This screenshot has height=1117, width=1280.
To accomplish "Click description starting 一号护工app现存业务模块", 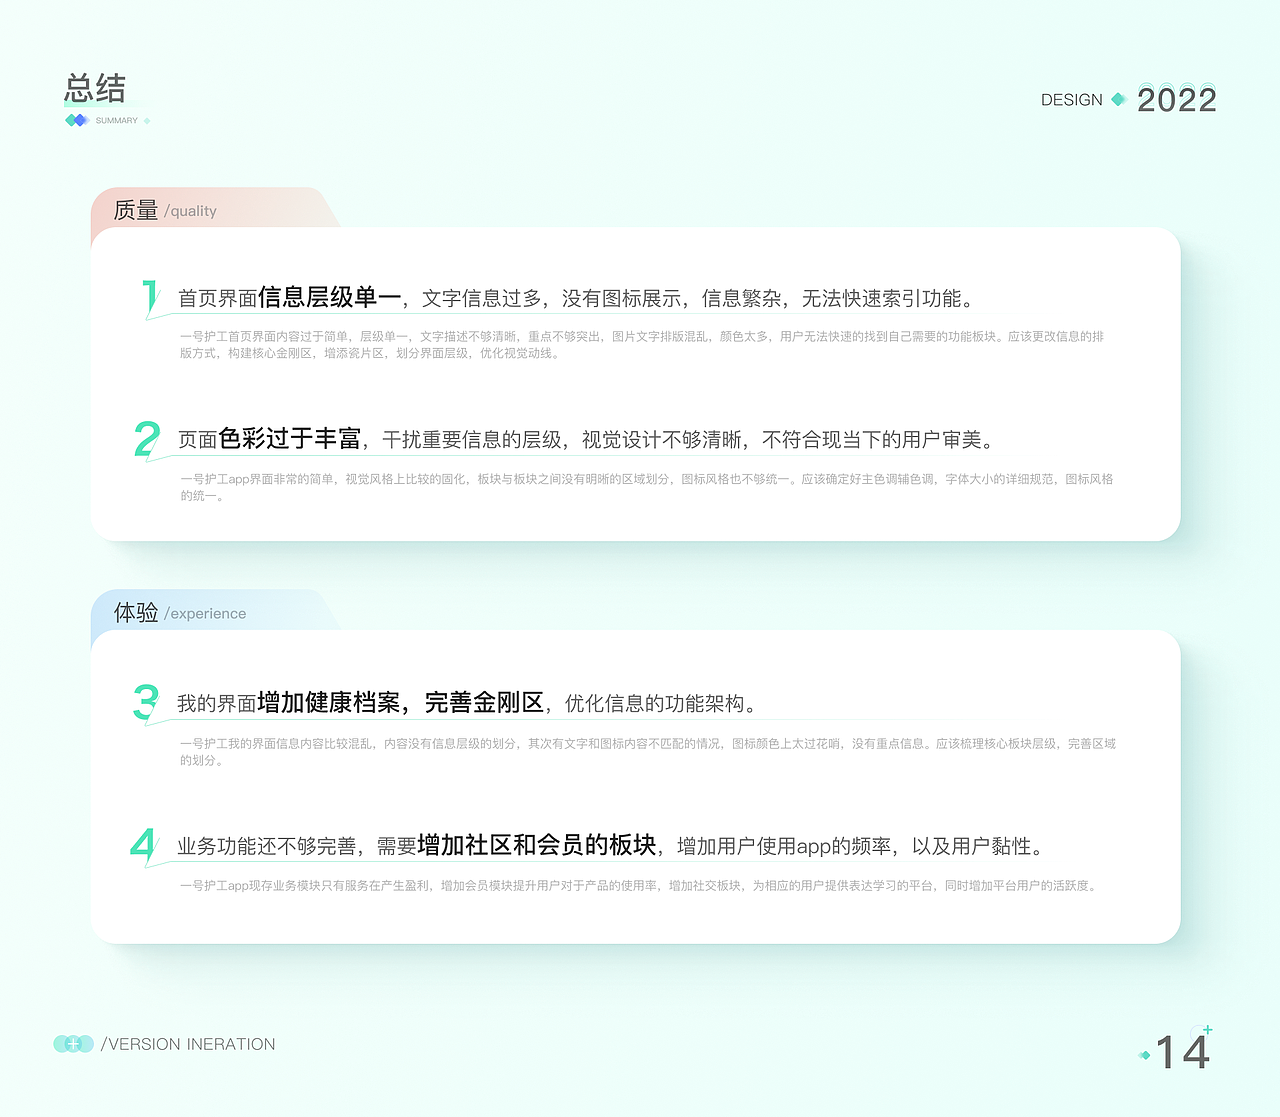I will [x=639, y=886].
